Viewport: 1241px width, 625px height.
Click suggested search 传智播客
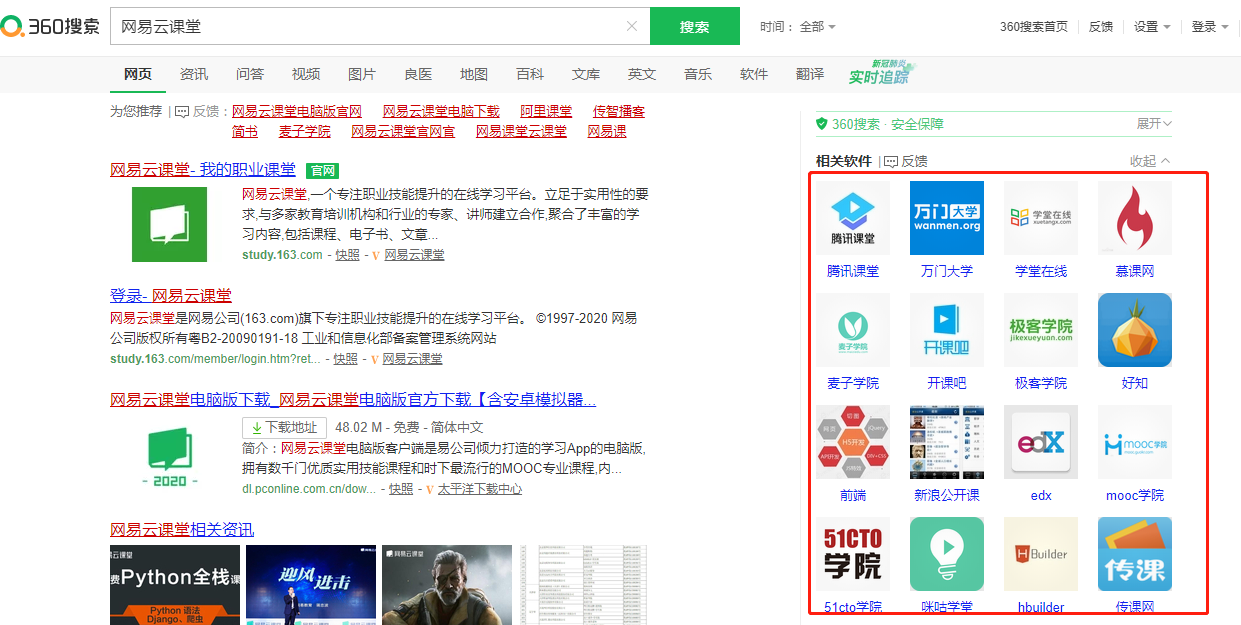tap(619, 111)
